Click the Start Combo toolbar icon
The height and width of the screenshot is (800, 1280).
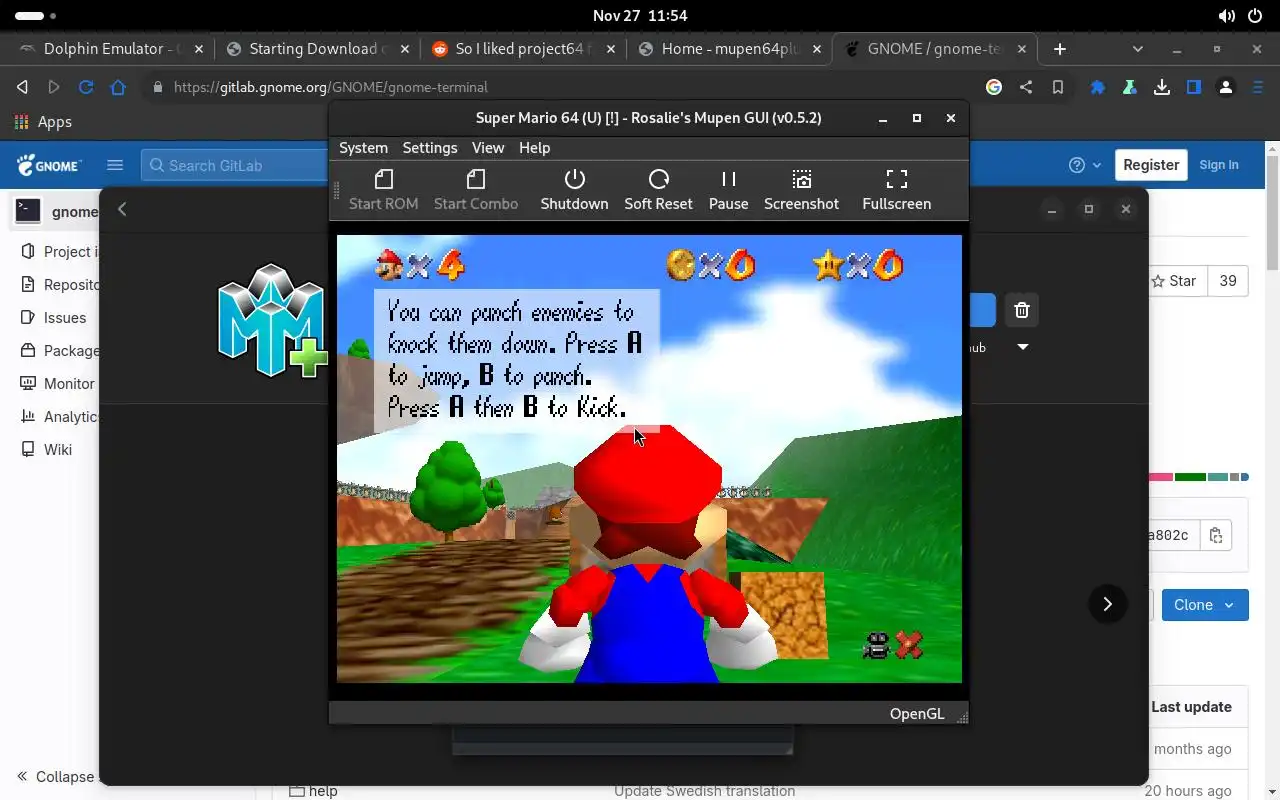[x=476, y=190]
